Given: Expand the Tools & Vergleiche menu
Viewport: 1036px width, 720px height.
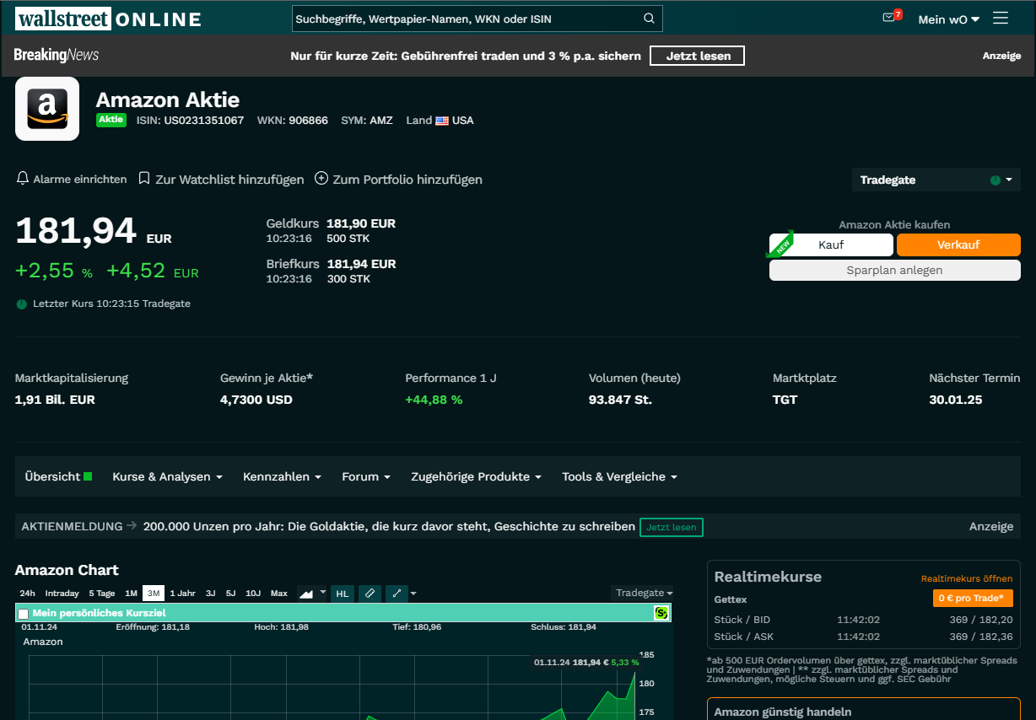Looking at the screenshot, I should coord(620,476).
